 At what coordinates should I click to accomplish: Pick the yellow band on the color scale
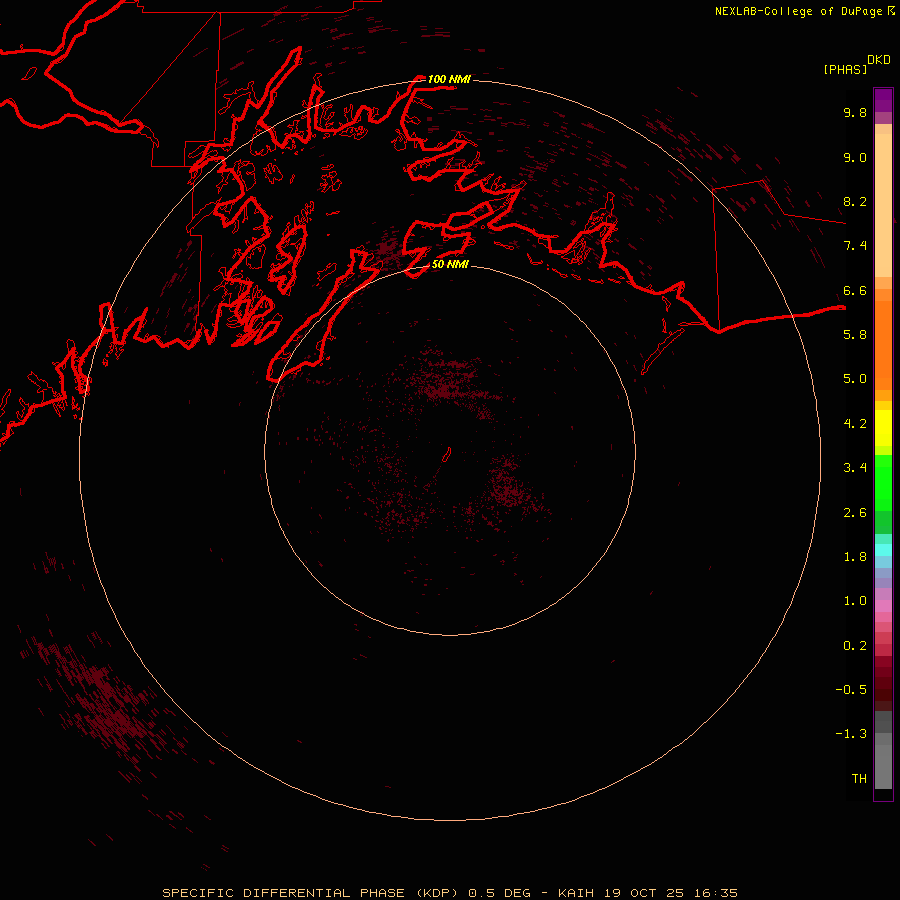pyautogui.click(x=883, y=428)
